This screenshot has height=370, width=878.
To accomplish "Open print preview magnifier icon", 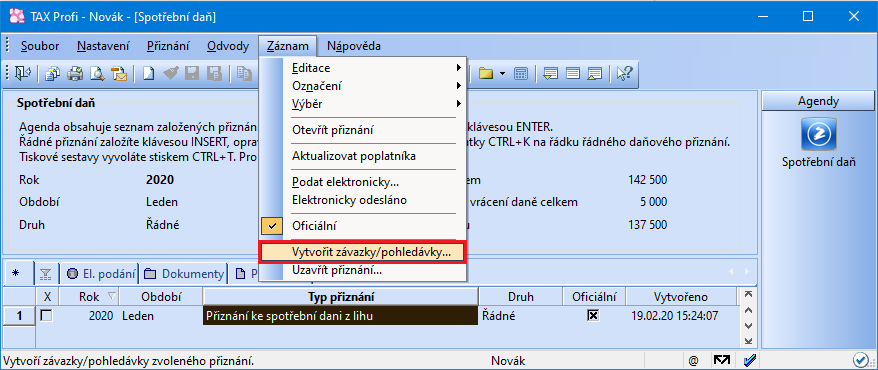I will click(97, 73).
